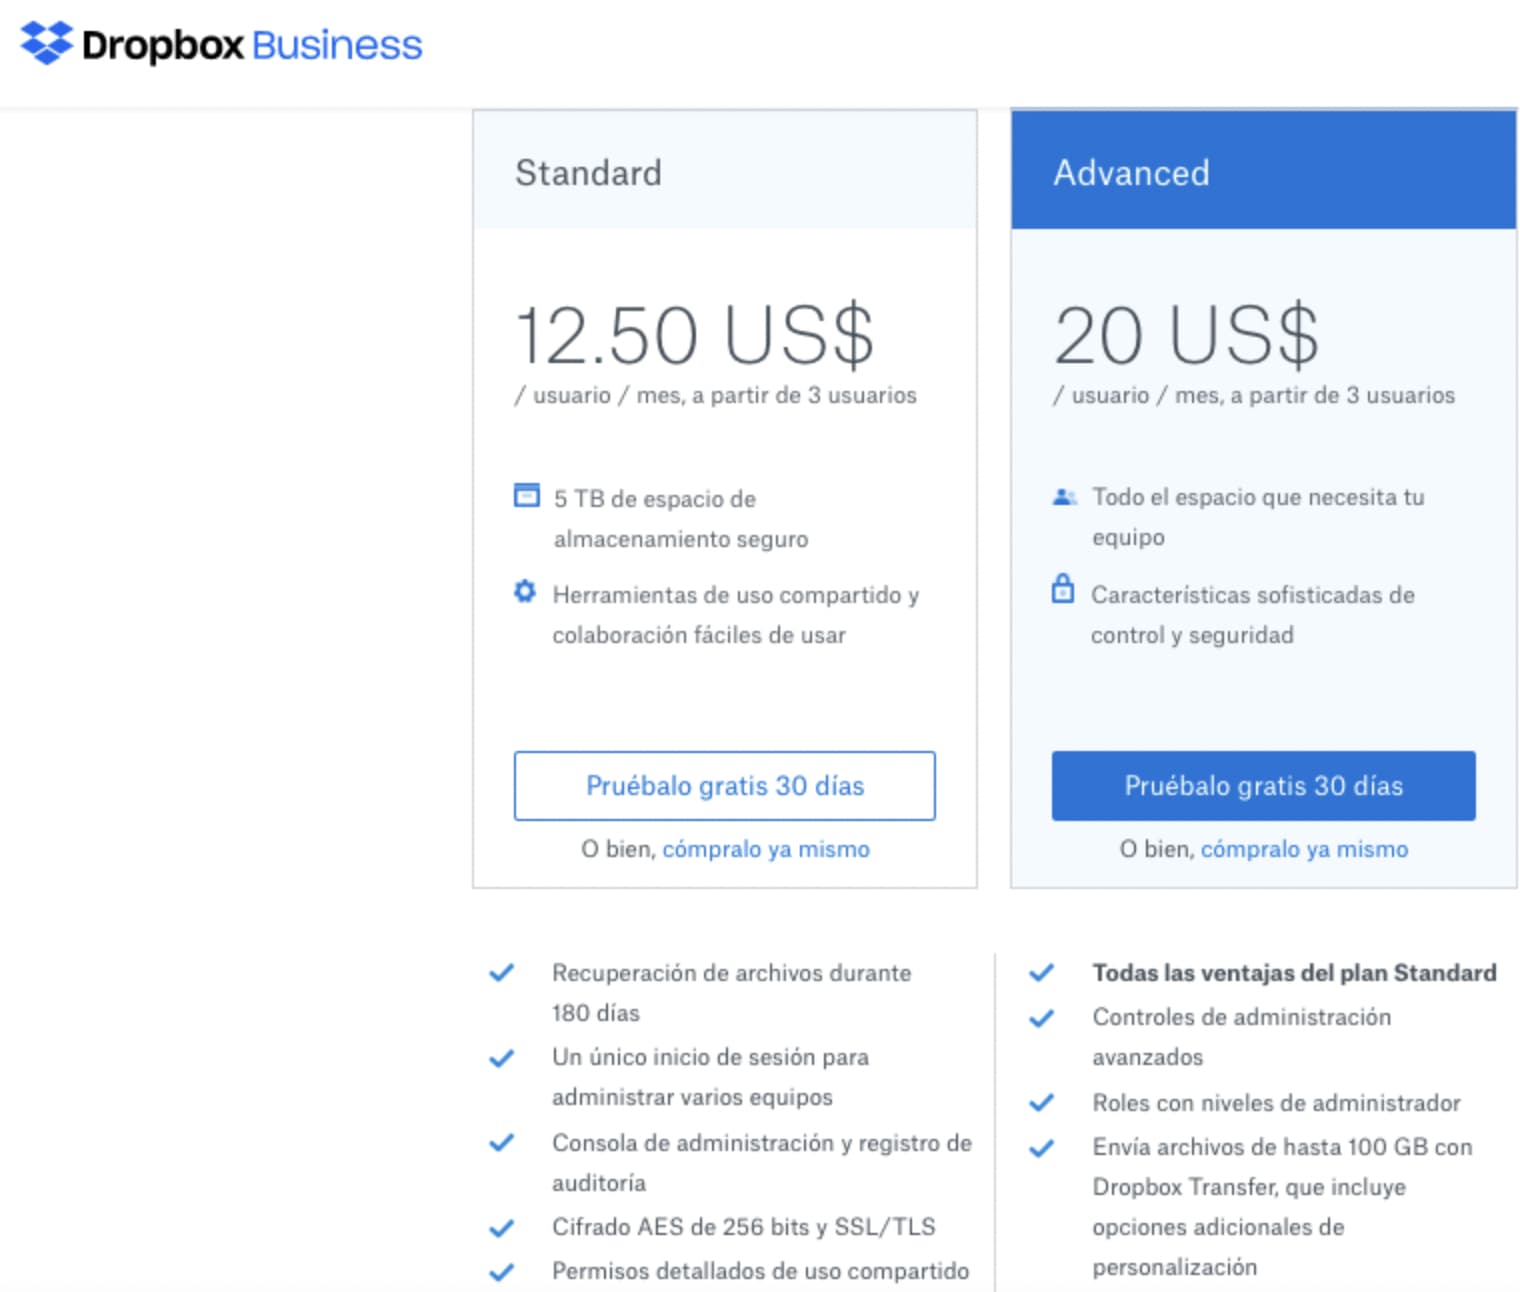Click the checkmark beside Roles con niveles
Viewport: 1520px width, 1292px height.
coord(1041,1102)
